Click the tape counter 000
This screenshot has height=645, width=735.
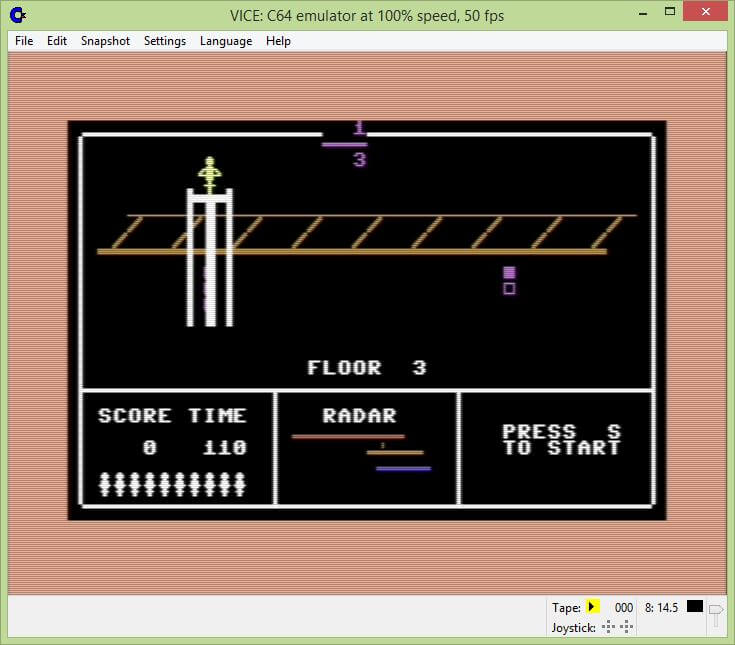pyautogui.click(x=623, y=608)
